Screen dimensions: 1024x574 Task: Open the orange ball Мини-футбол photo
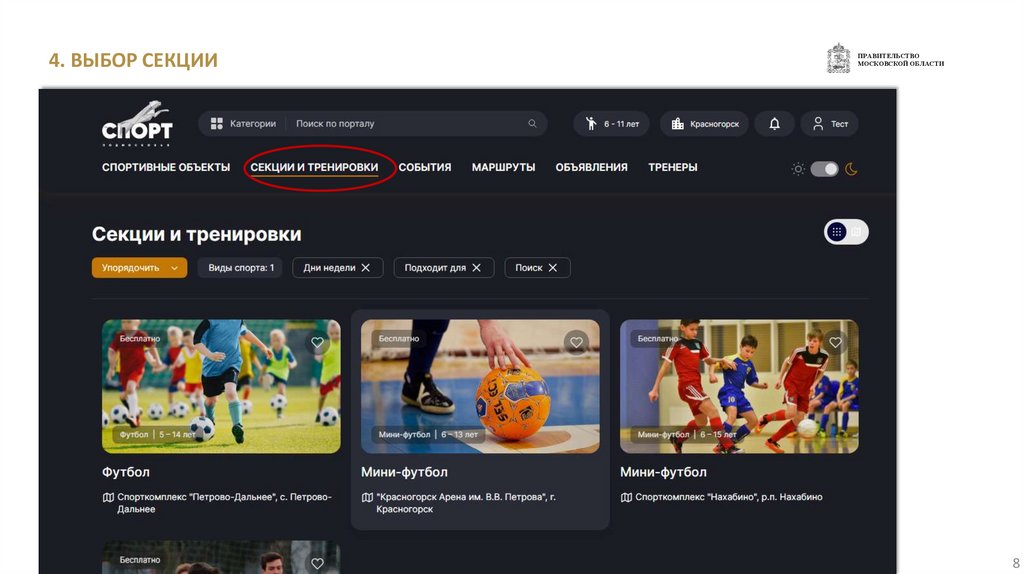[480, 386]
